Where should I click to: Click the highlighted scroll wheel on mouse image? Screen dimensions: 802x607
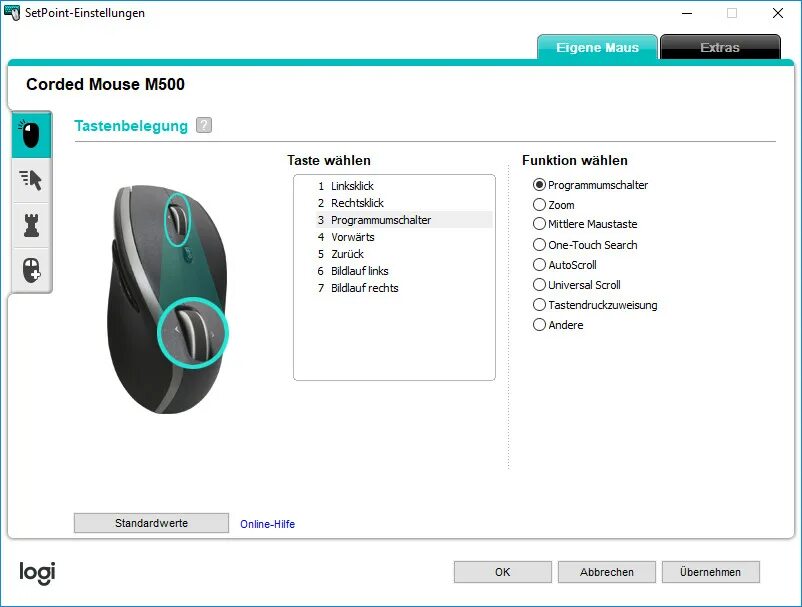[x=177, y=219]
